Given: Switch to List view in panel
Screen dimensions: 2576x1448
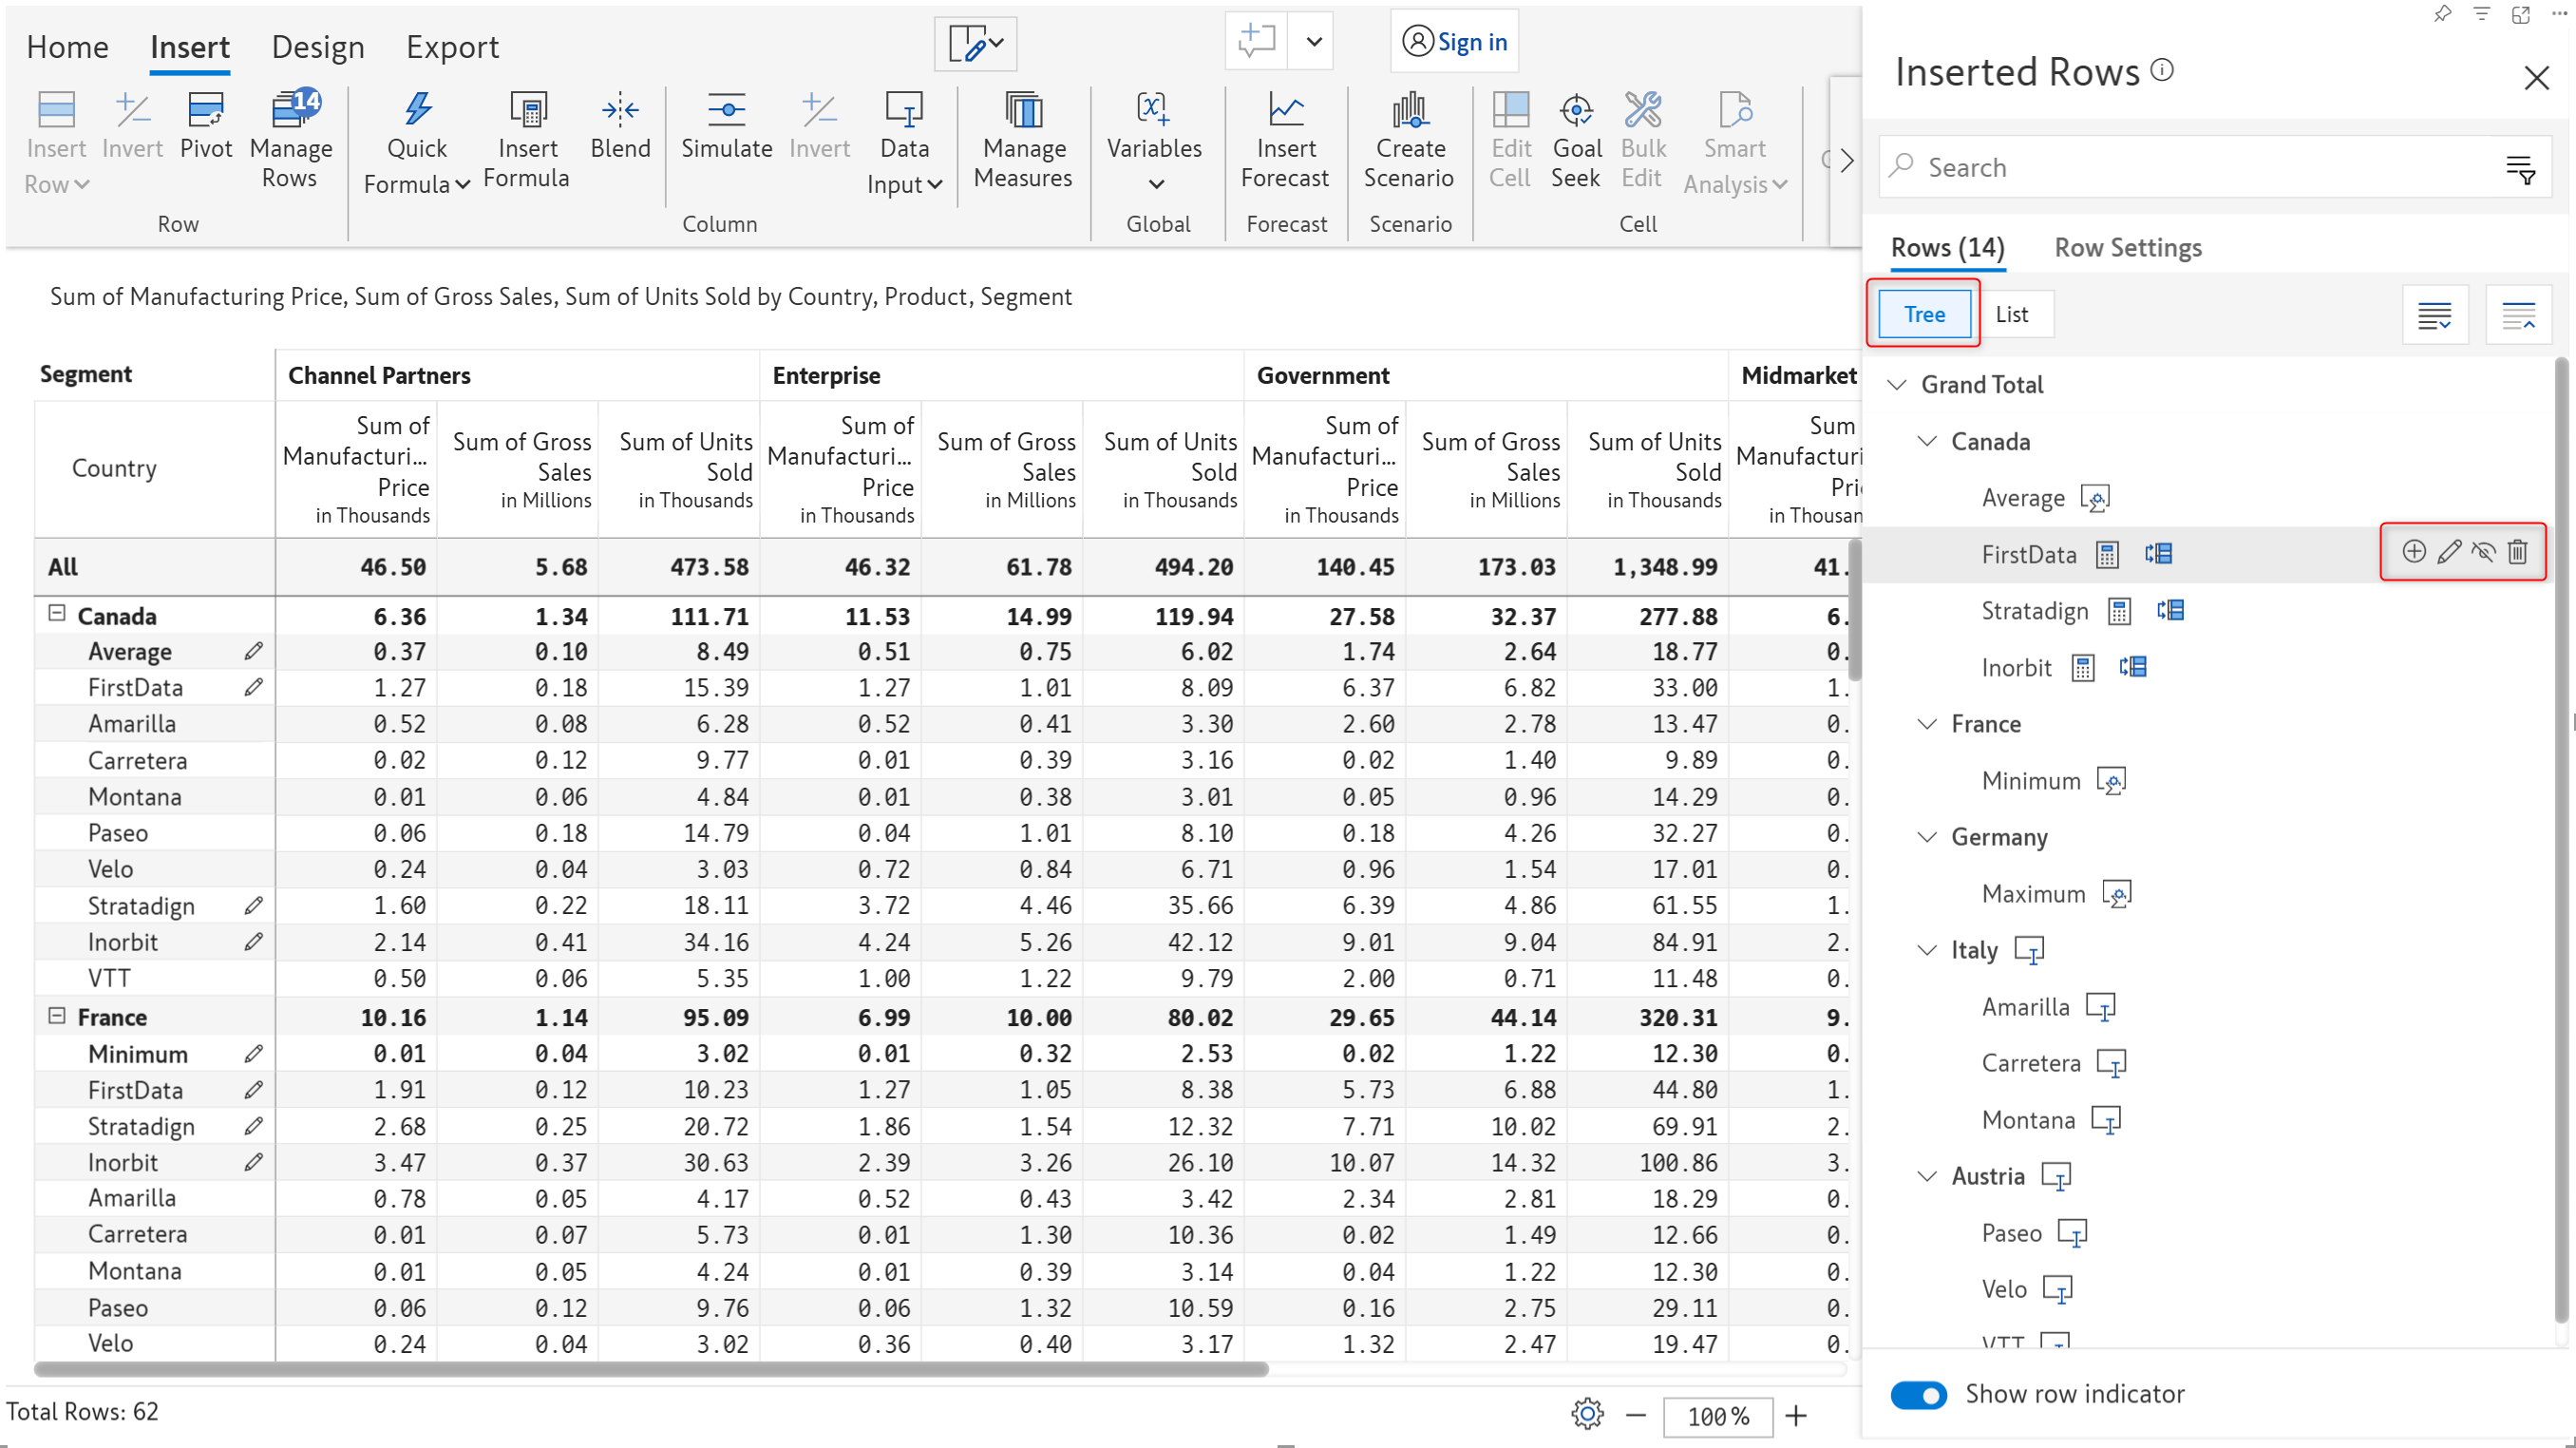Looking at the screenshot, I should (2011, 314).
